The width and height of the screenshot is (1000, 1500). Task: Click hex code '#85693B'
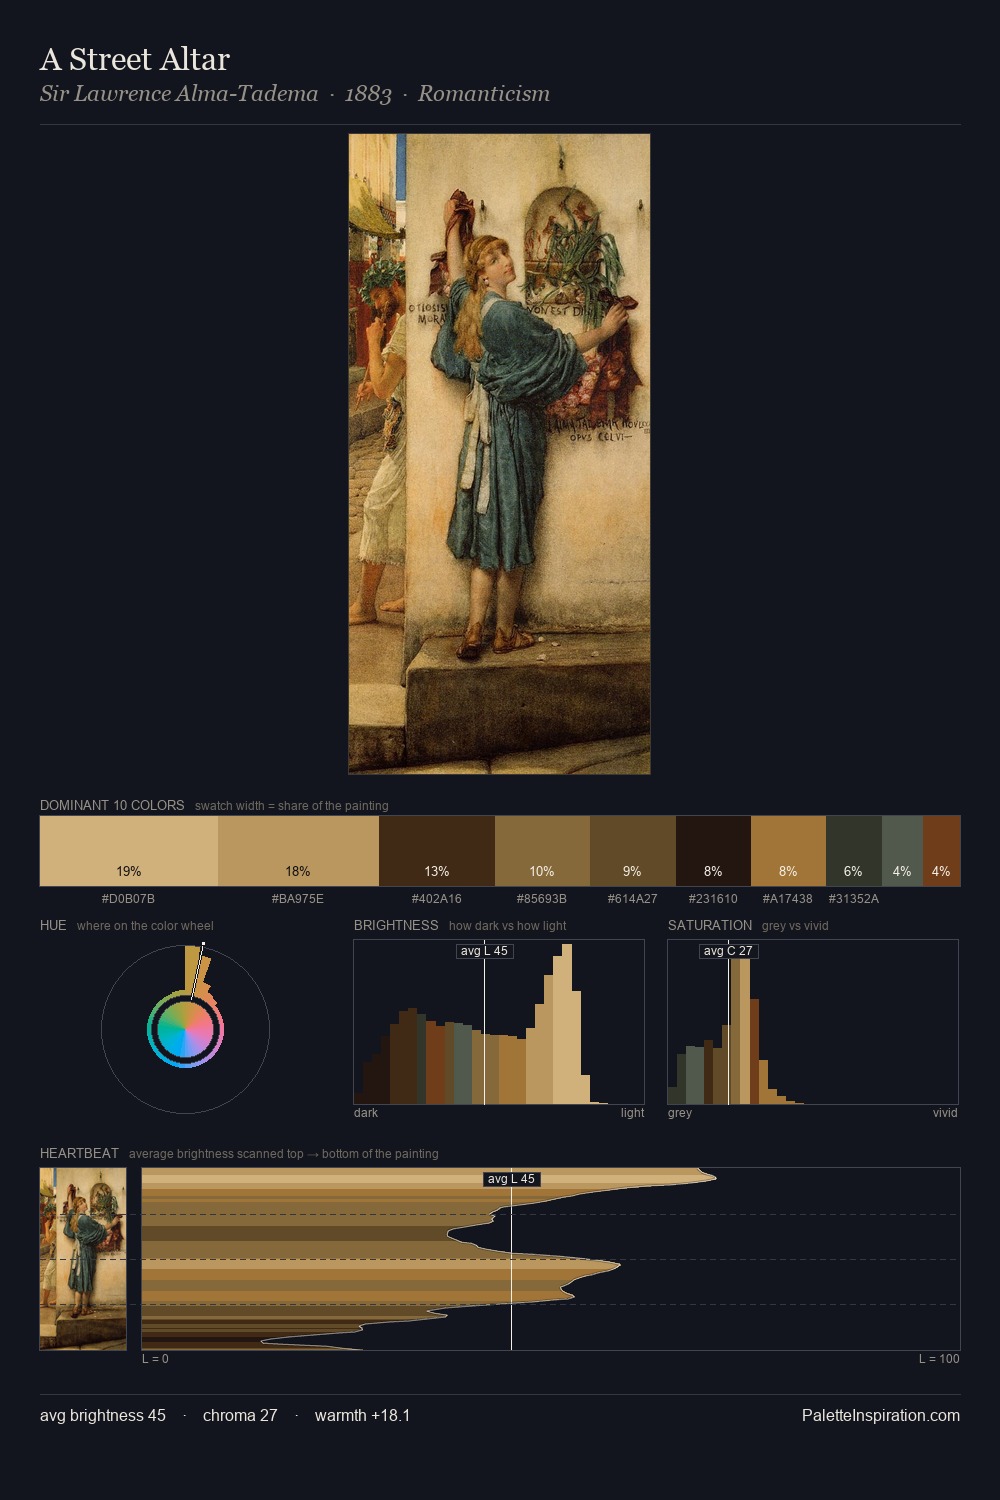542,899
